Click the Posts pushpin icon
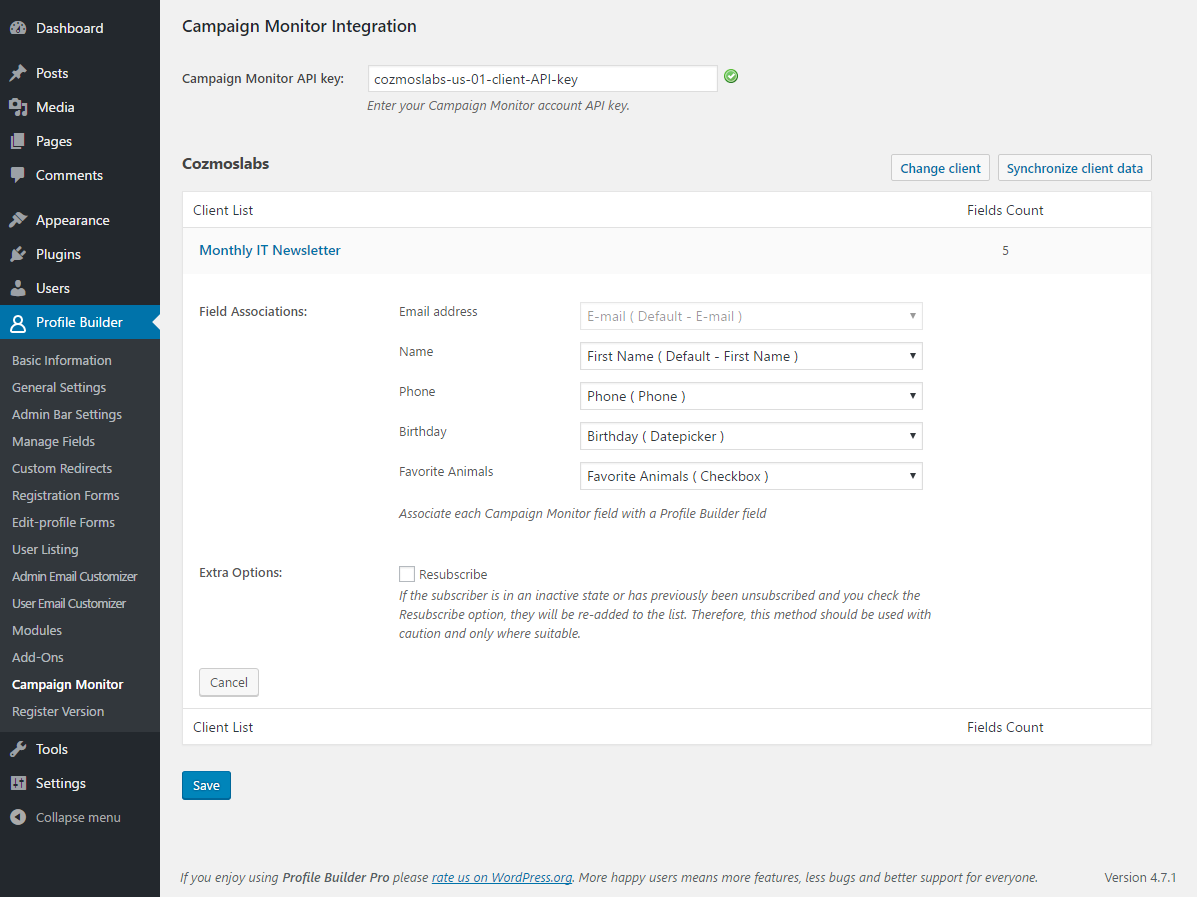 coord(18,73)
